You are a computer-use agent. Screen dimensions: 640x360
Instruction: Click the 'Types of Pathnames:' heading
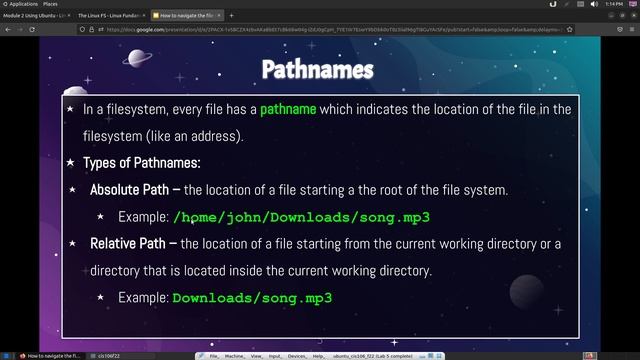(142, 163)
